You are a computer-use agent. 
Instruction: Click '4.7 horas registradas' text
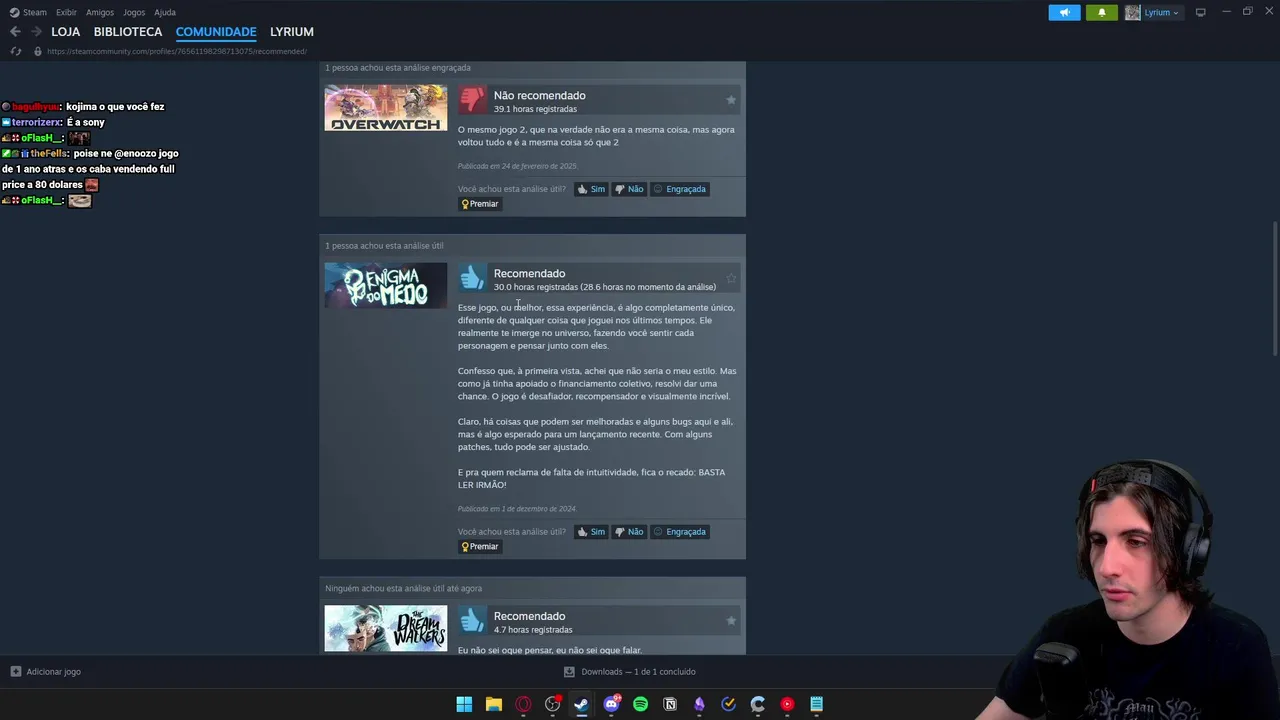click(x=533, y=630)
